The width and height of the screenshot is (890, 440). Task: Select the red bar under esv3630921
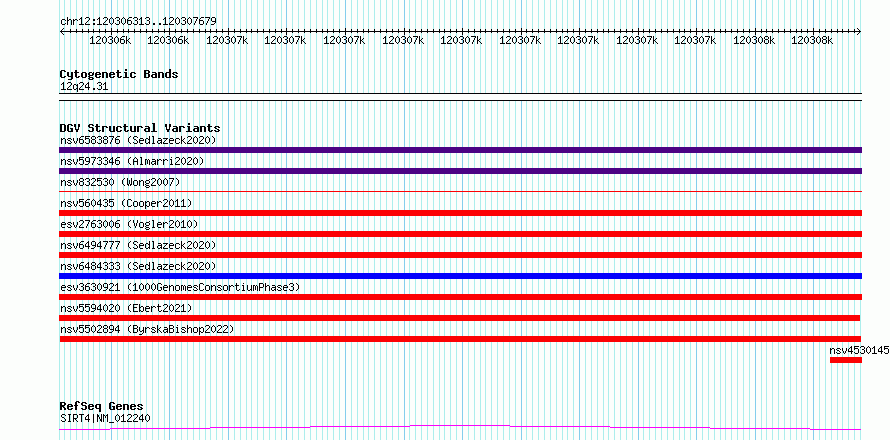coord(460,297)
